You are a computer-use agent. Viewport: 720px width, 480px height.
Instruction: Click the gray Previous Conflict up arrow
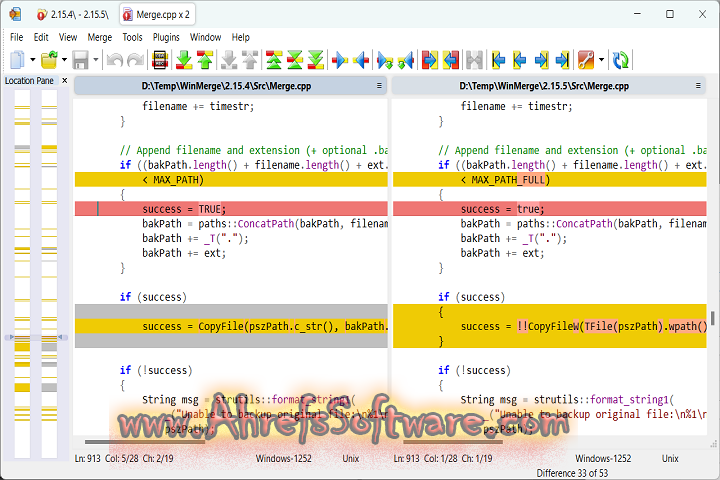click(x=250, y=60)
